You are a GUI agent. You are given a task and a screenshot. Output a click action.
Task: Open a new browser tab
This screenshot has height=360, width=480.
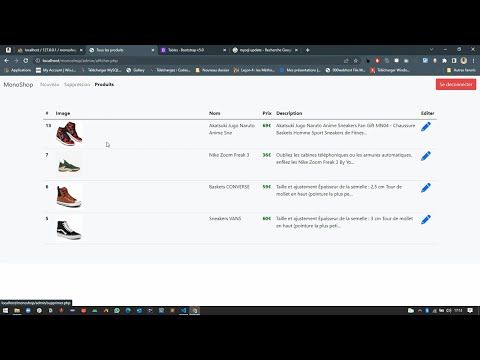tap(308, 50)
